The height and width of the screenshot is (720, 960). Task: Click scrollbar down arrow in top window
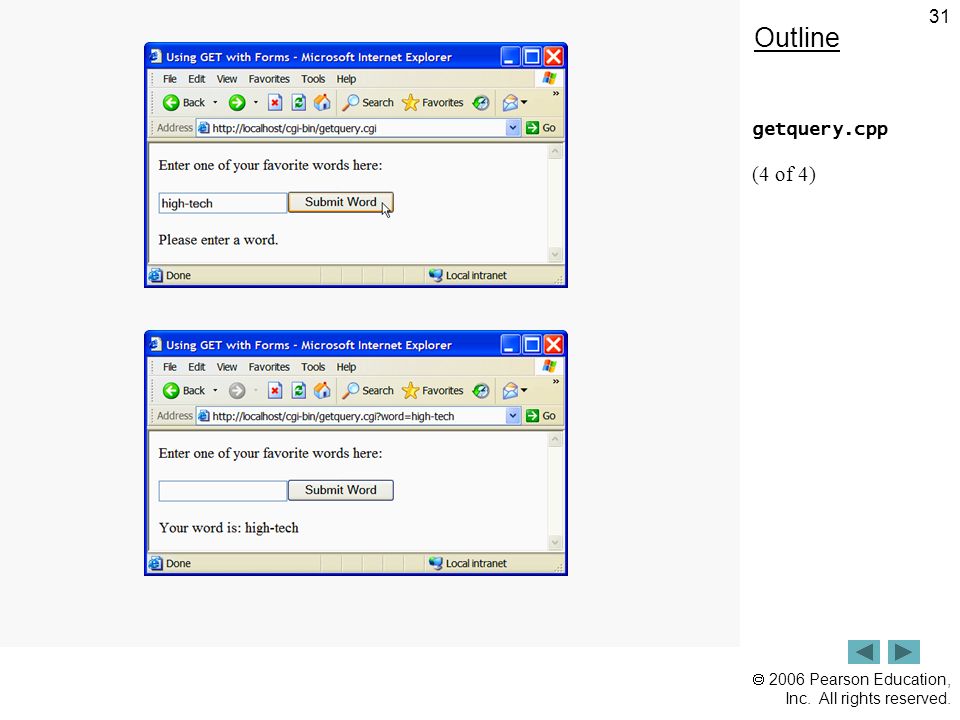(x=555, y=255)
